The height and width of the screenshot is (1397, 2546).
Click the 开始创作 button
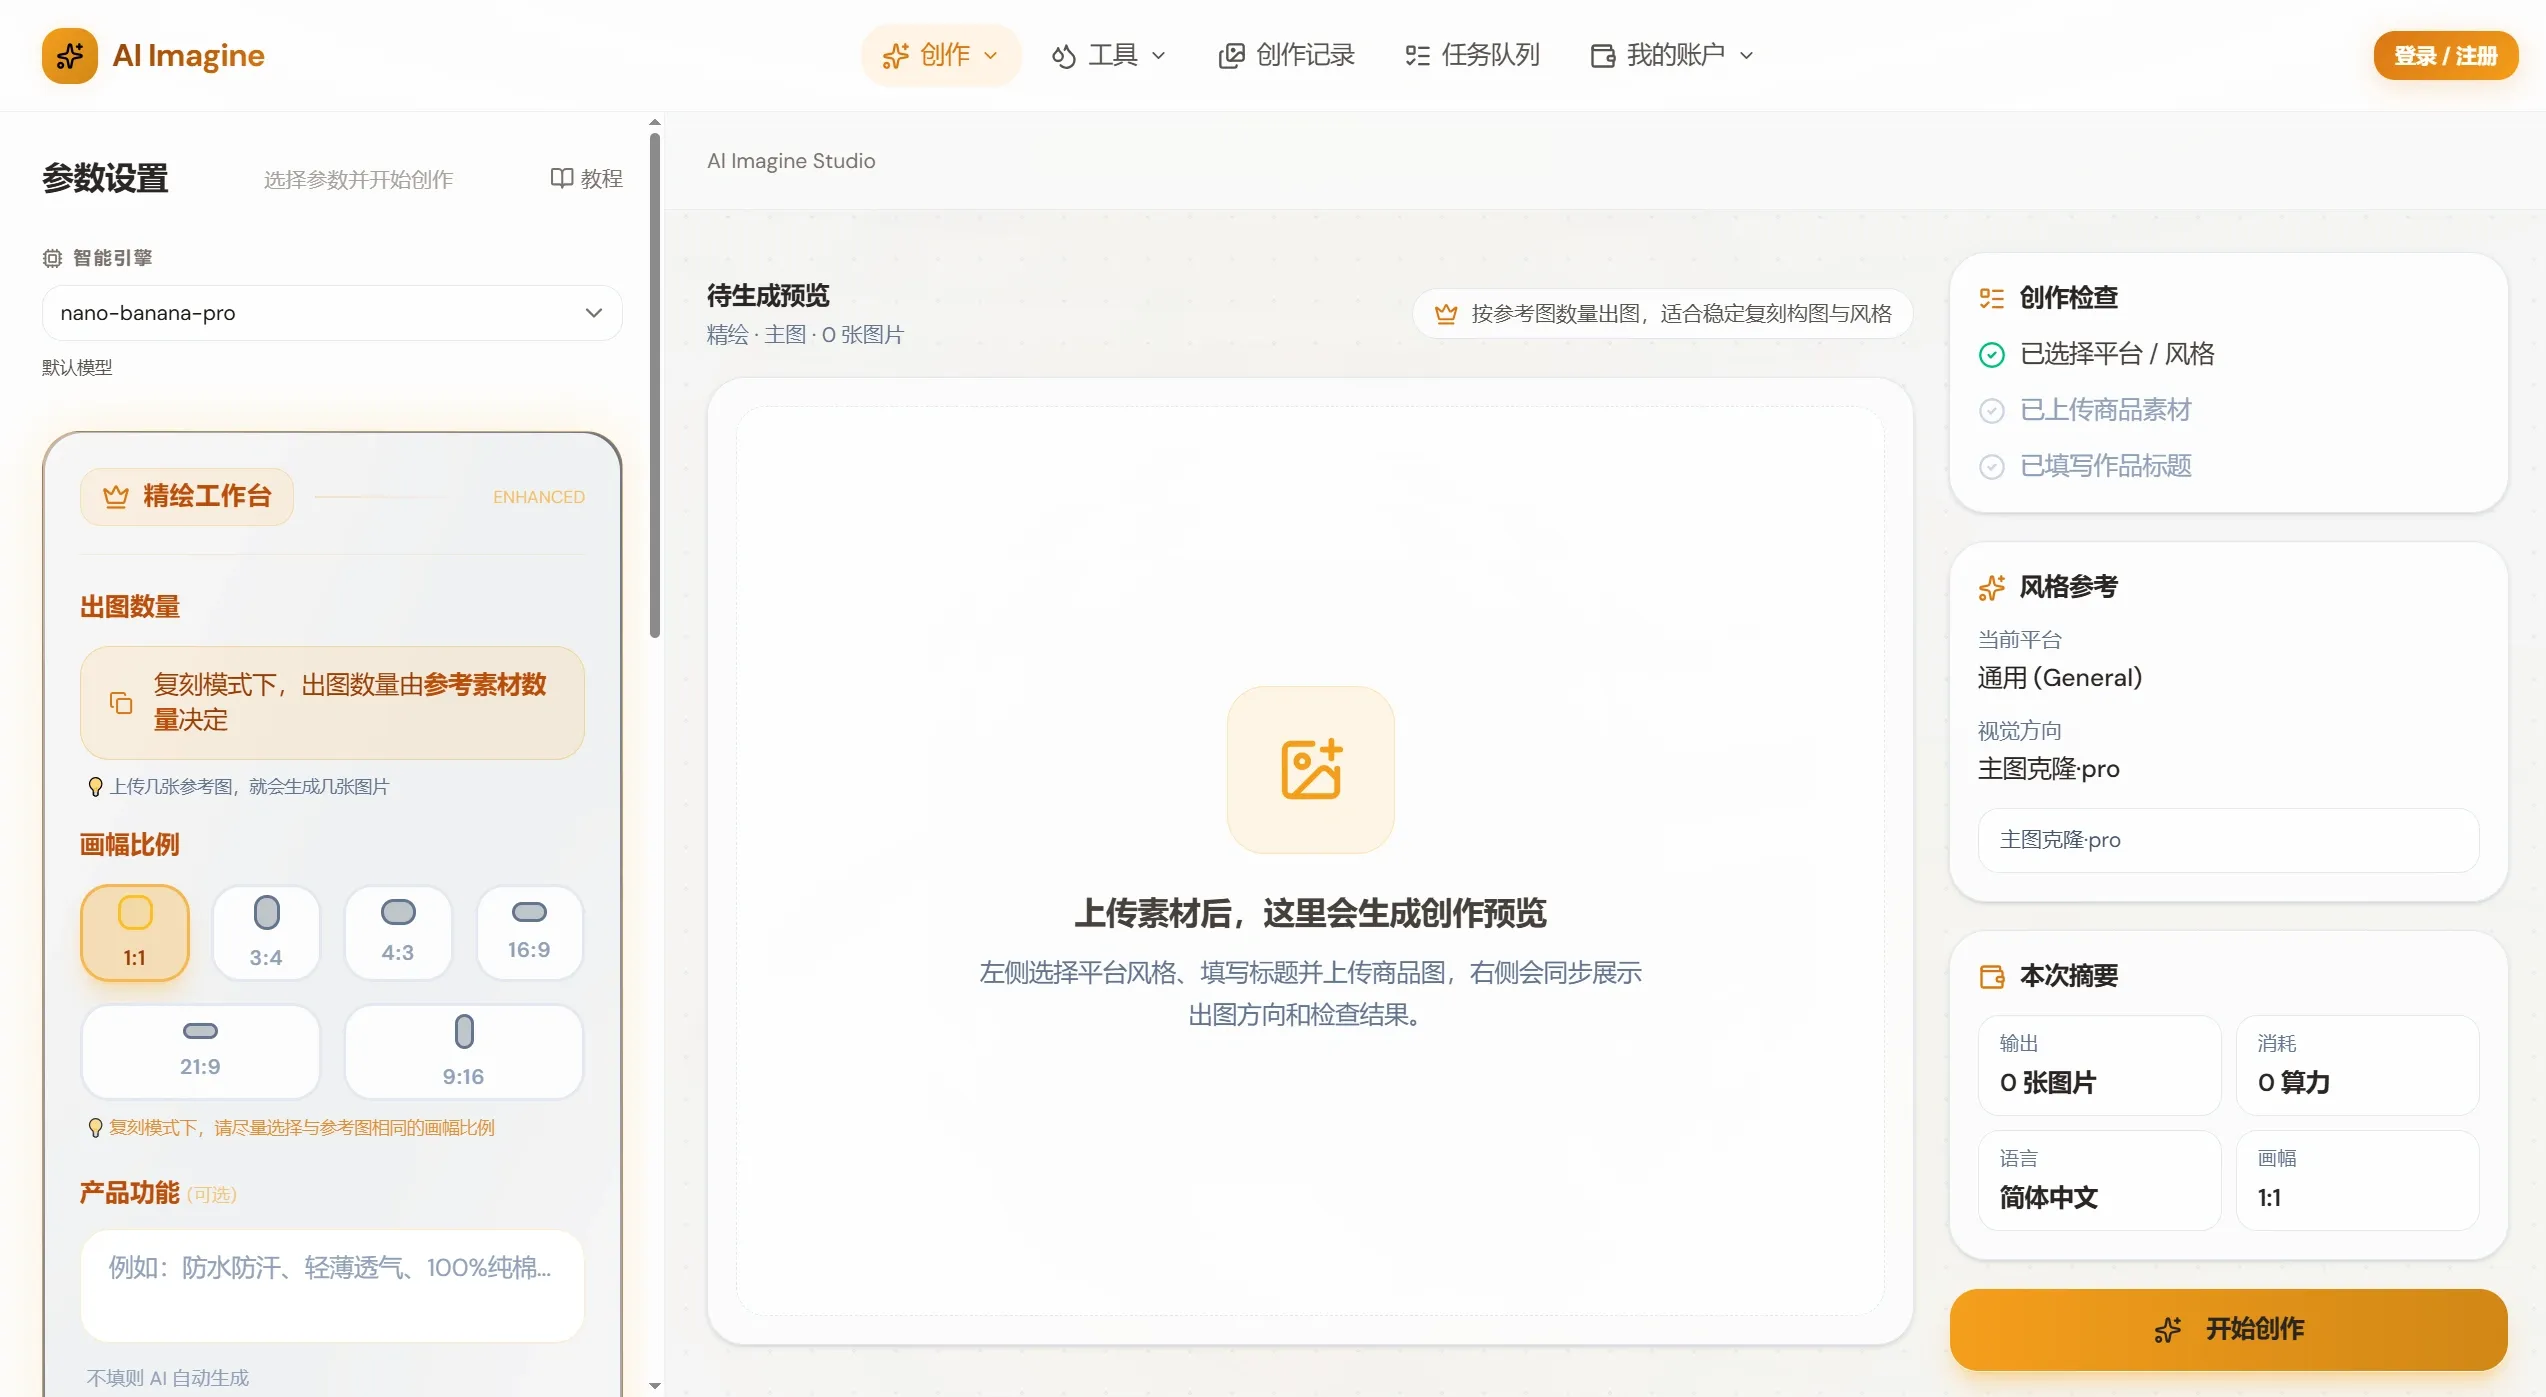pyautogui.click(x=2228, y=1329)
